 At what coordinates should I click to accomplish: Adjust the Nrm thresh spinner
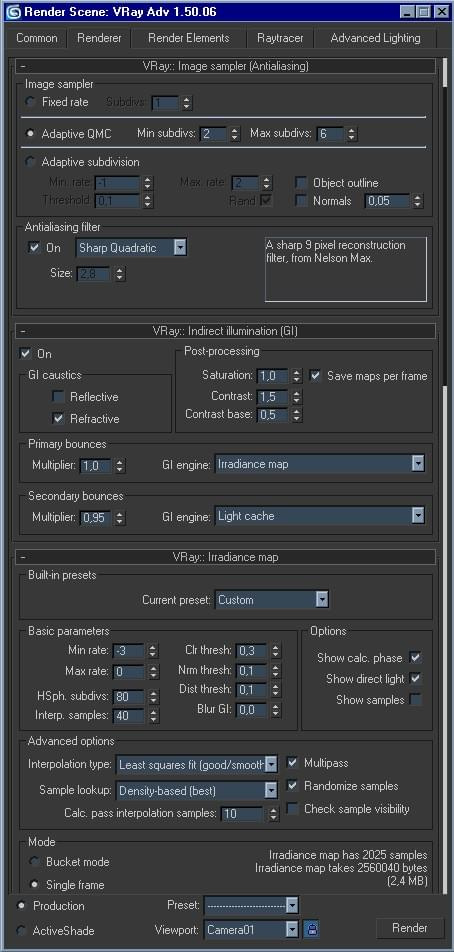(x=276, y=670)
